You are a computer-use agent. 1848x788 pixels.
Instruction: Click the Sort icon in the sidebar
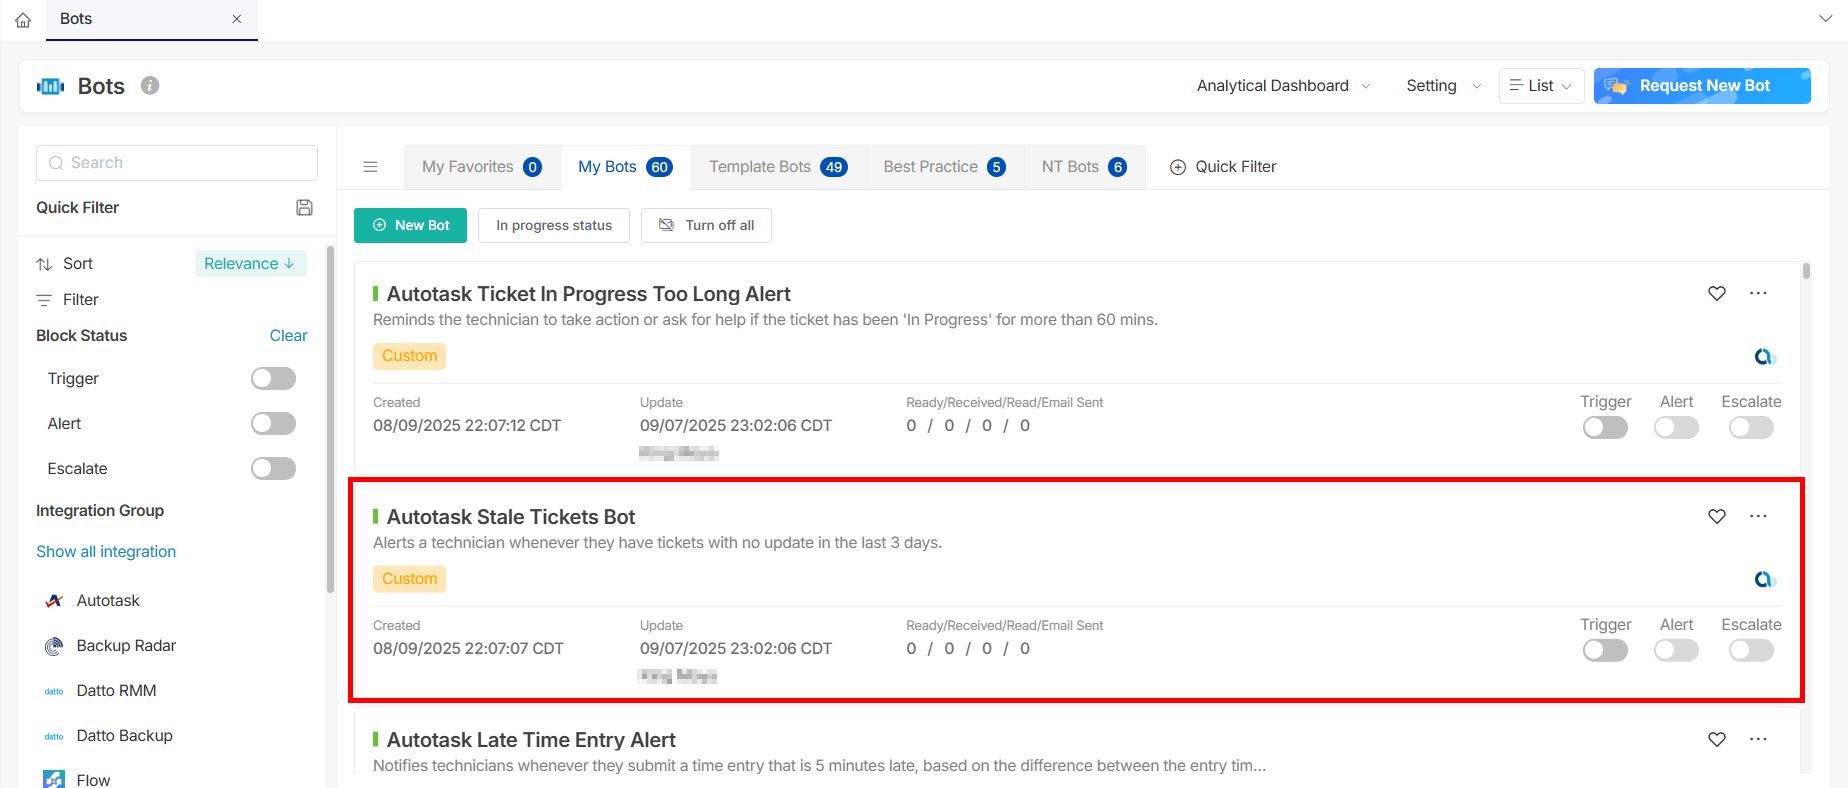(x=44, y=264)
